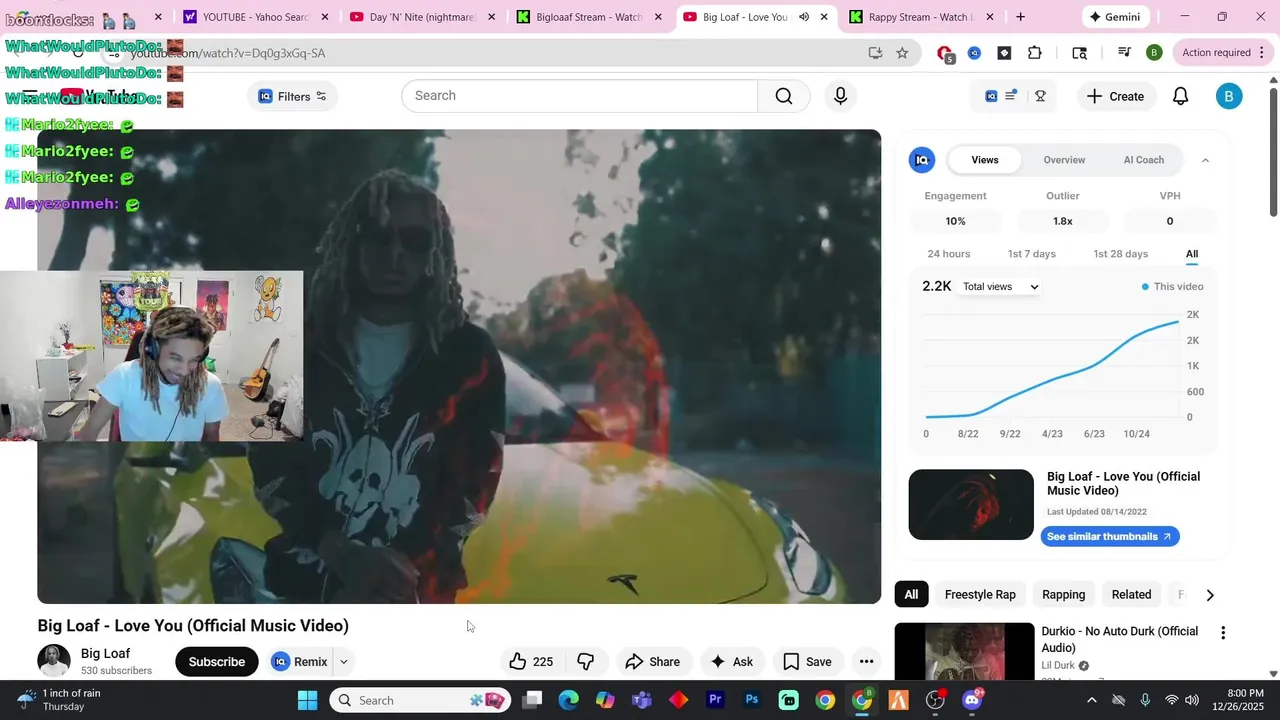Click the vidIQ logo in side panel
Screen dimensions: 1280x720
pyautogui.click(x=921, y=160)
